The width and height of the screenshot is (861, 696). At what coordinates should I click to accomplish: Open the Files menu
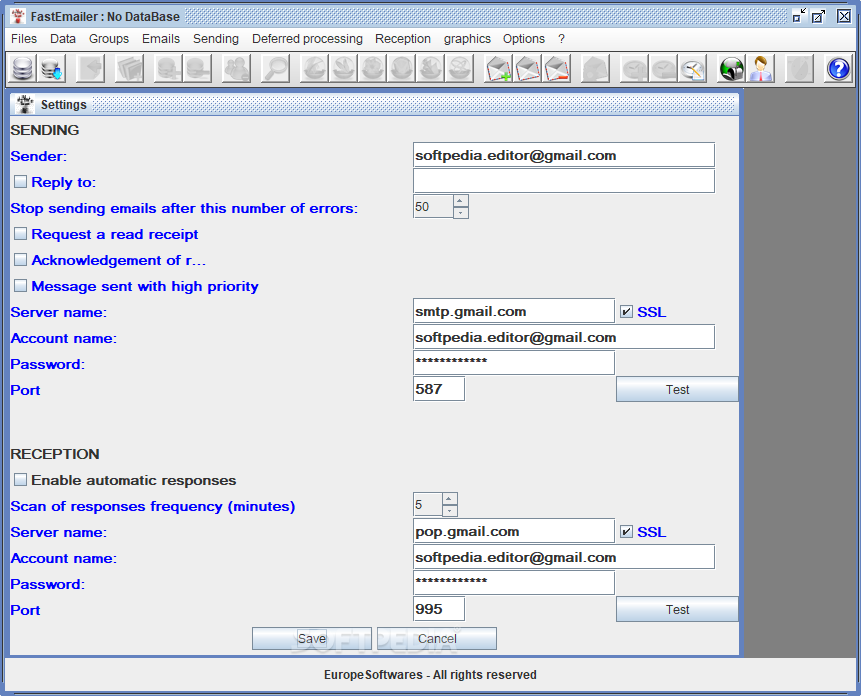coord(24,39)
